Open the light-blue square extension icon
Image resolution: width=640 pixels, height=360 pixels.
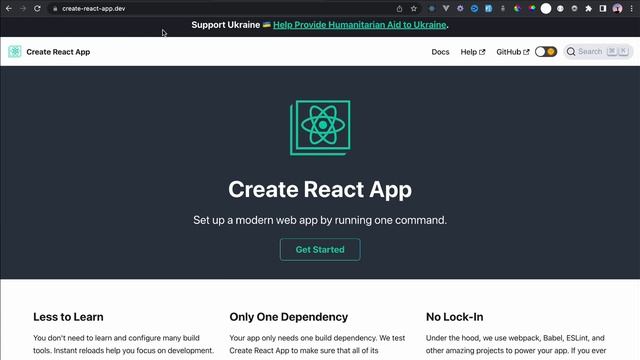(489, 9)
